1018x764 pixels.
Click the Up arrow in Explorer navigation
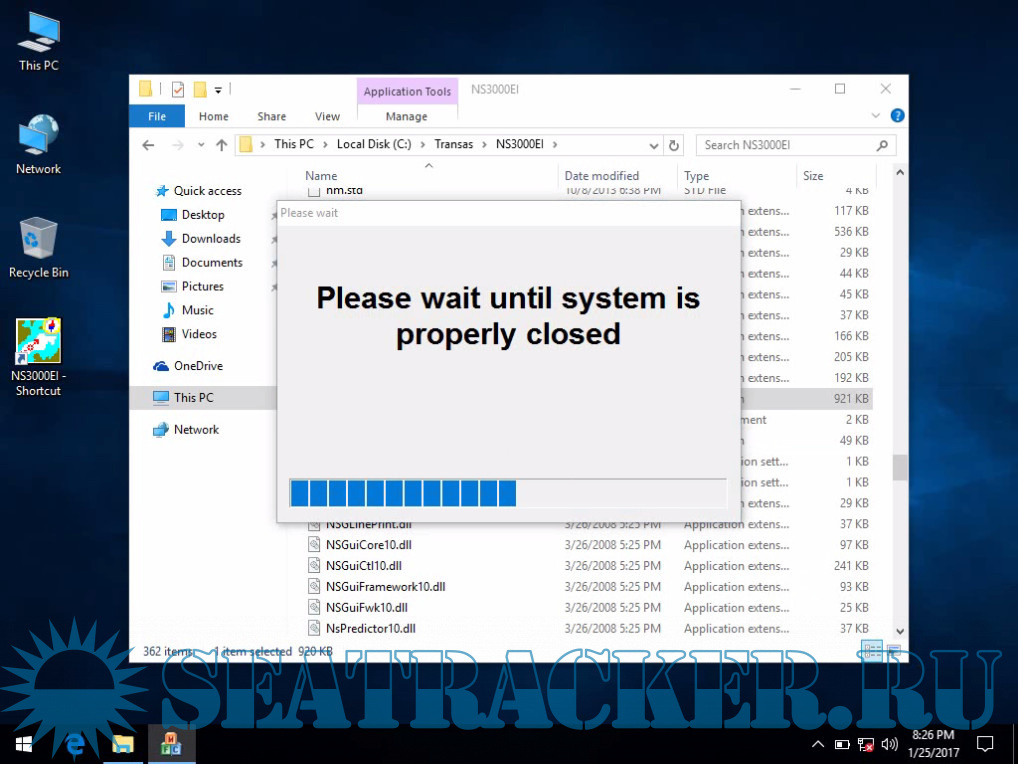[x=221, y=145]
